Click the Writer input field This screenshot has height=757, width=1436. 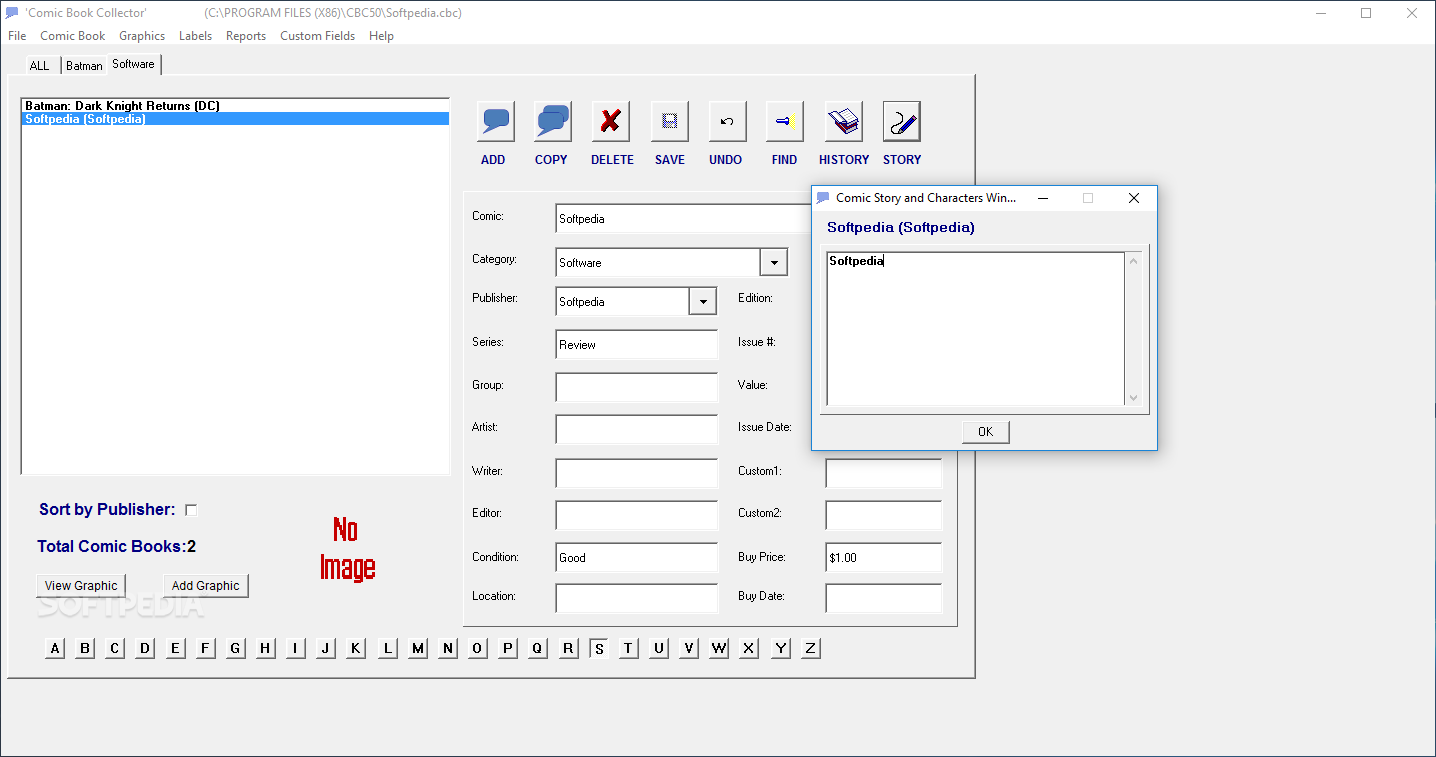[x=637, y=473]
